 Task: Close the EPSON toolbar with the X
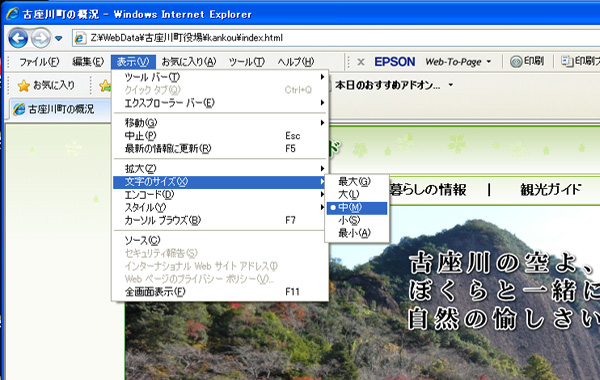click(360, 62)
